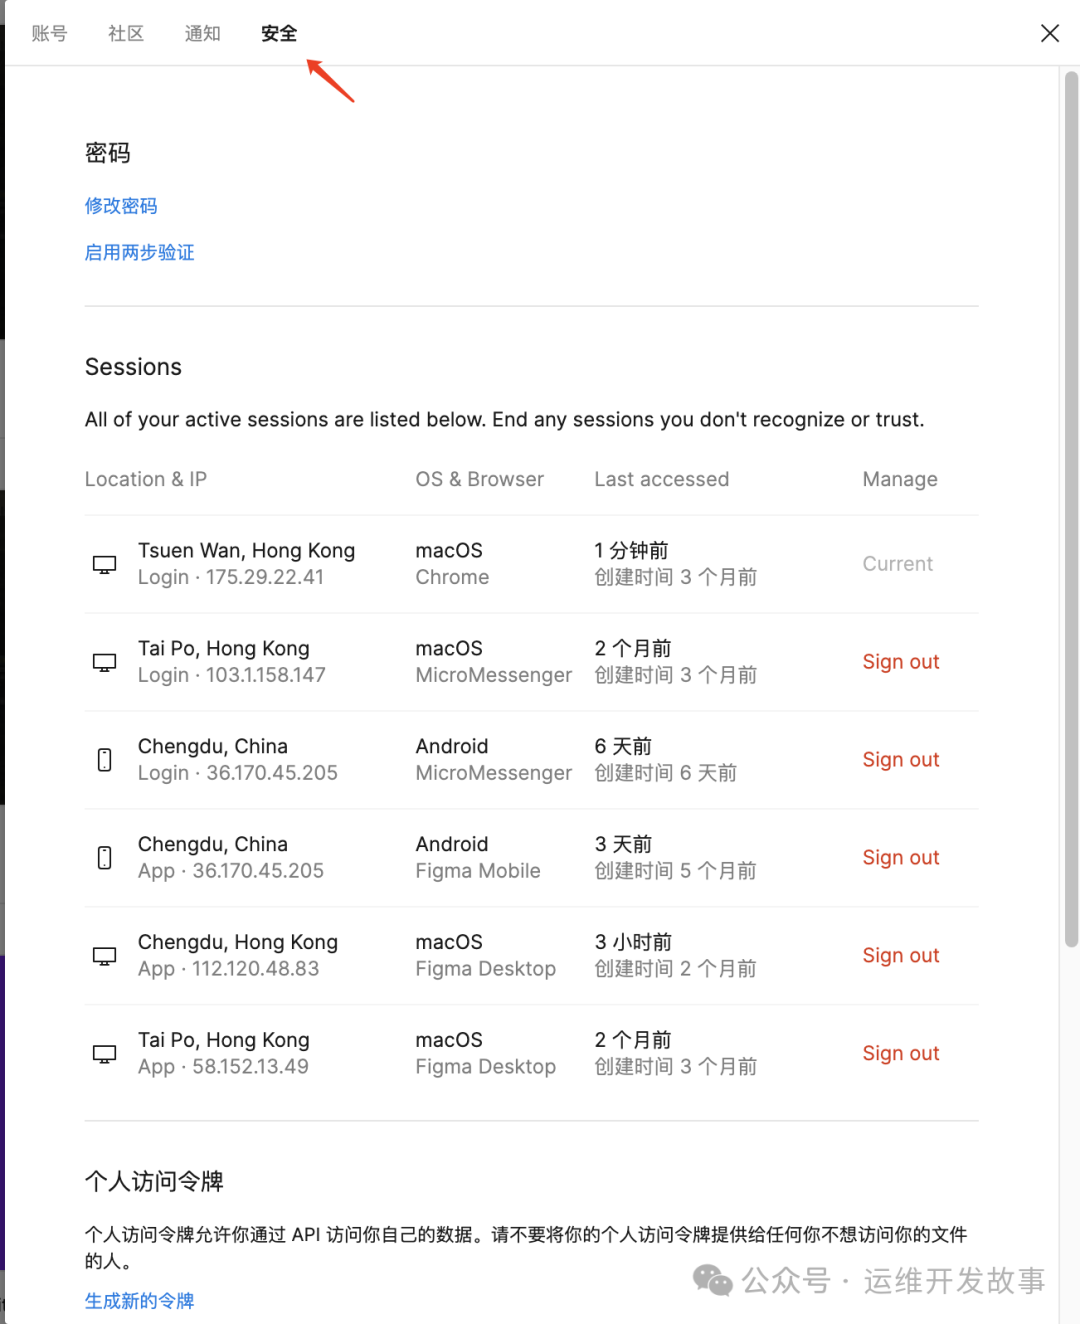Viewport: 1080px width, 1324px height.
Task: Click the desktop icon for 58.152.13.49 session
Action: pyautogui.click(x=104, y=1054)
